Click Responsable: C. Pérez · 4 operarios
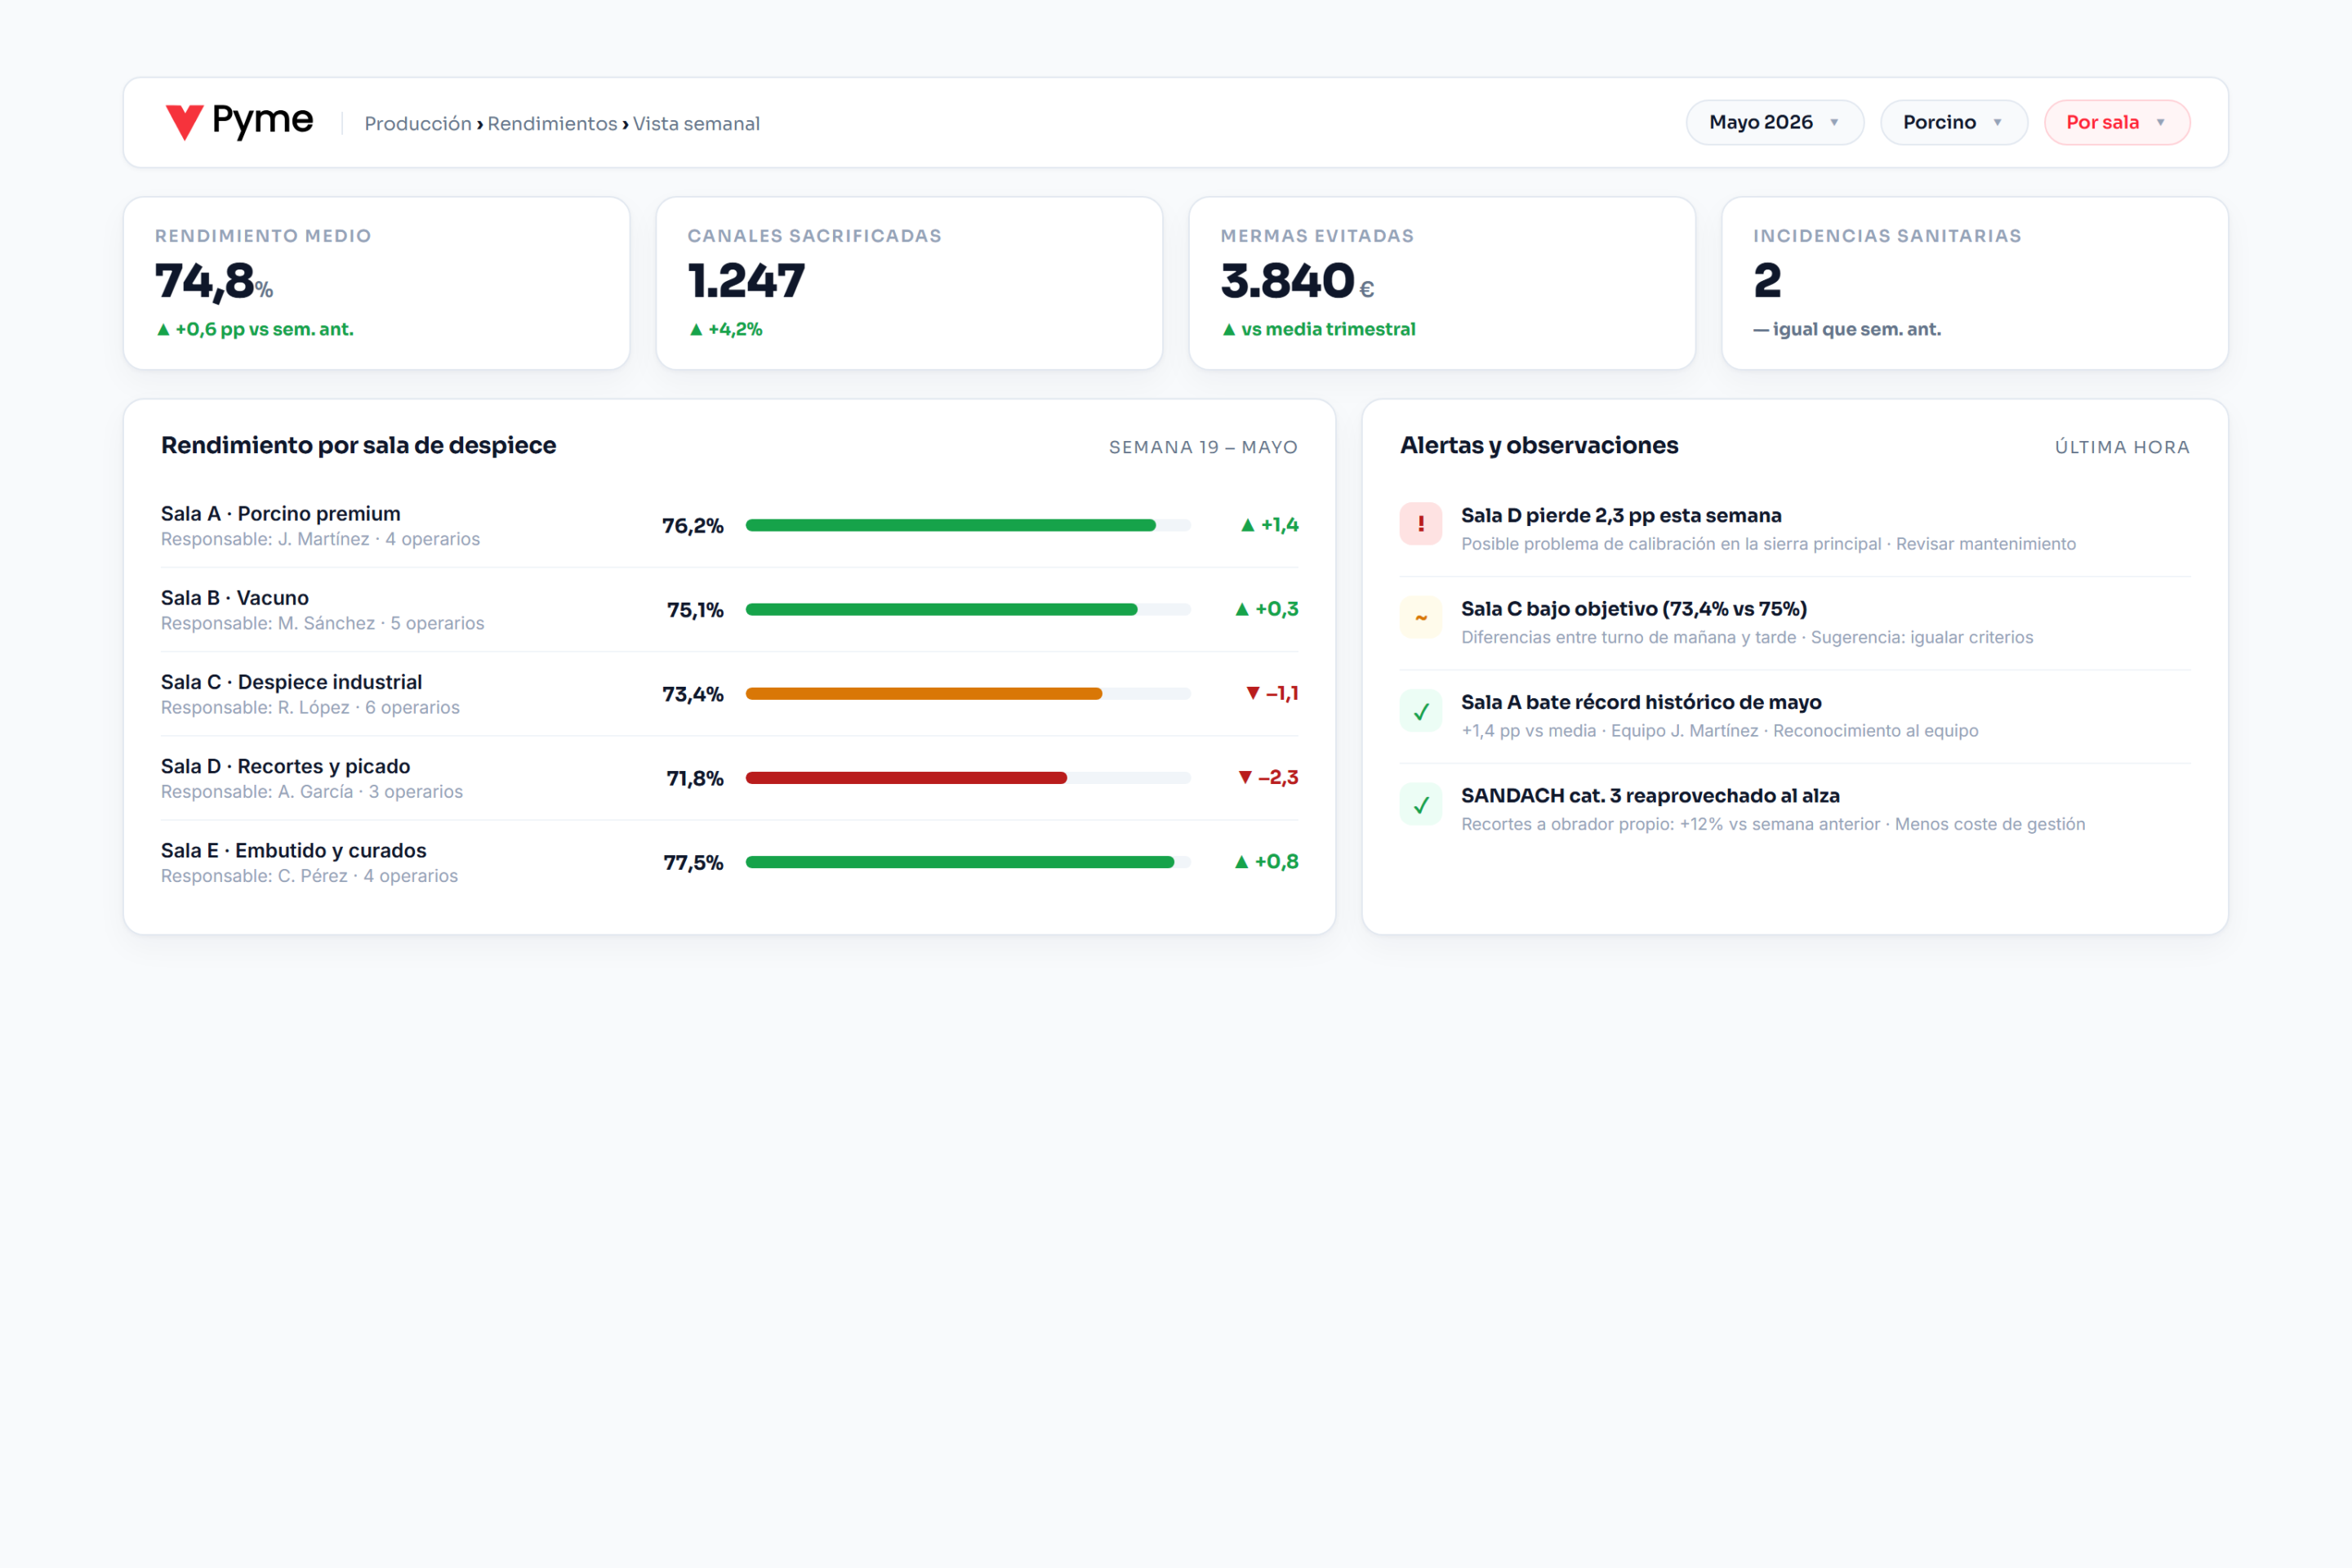The width and height of the screenshot is (2352, 1568). tap(309, 876)
